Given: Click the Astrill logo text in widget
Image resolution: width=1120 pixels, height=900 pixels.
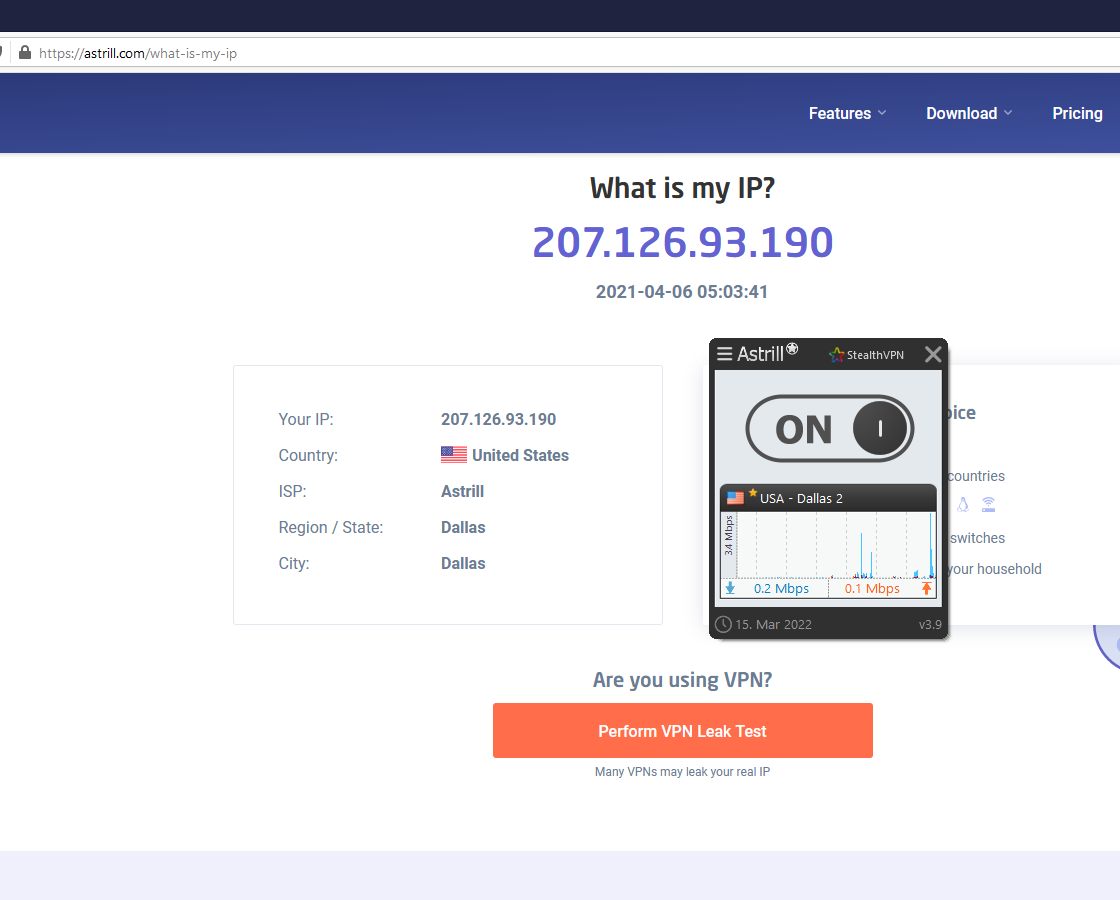Looking at the screenshot, I should (761, 354).
